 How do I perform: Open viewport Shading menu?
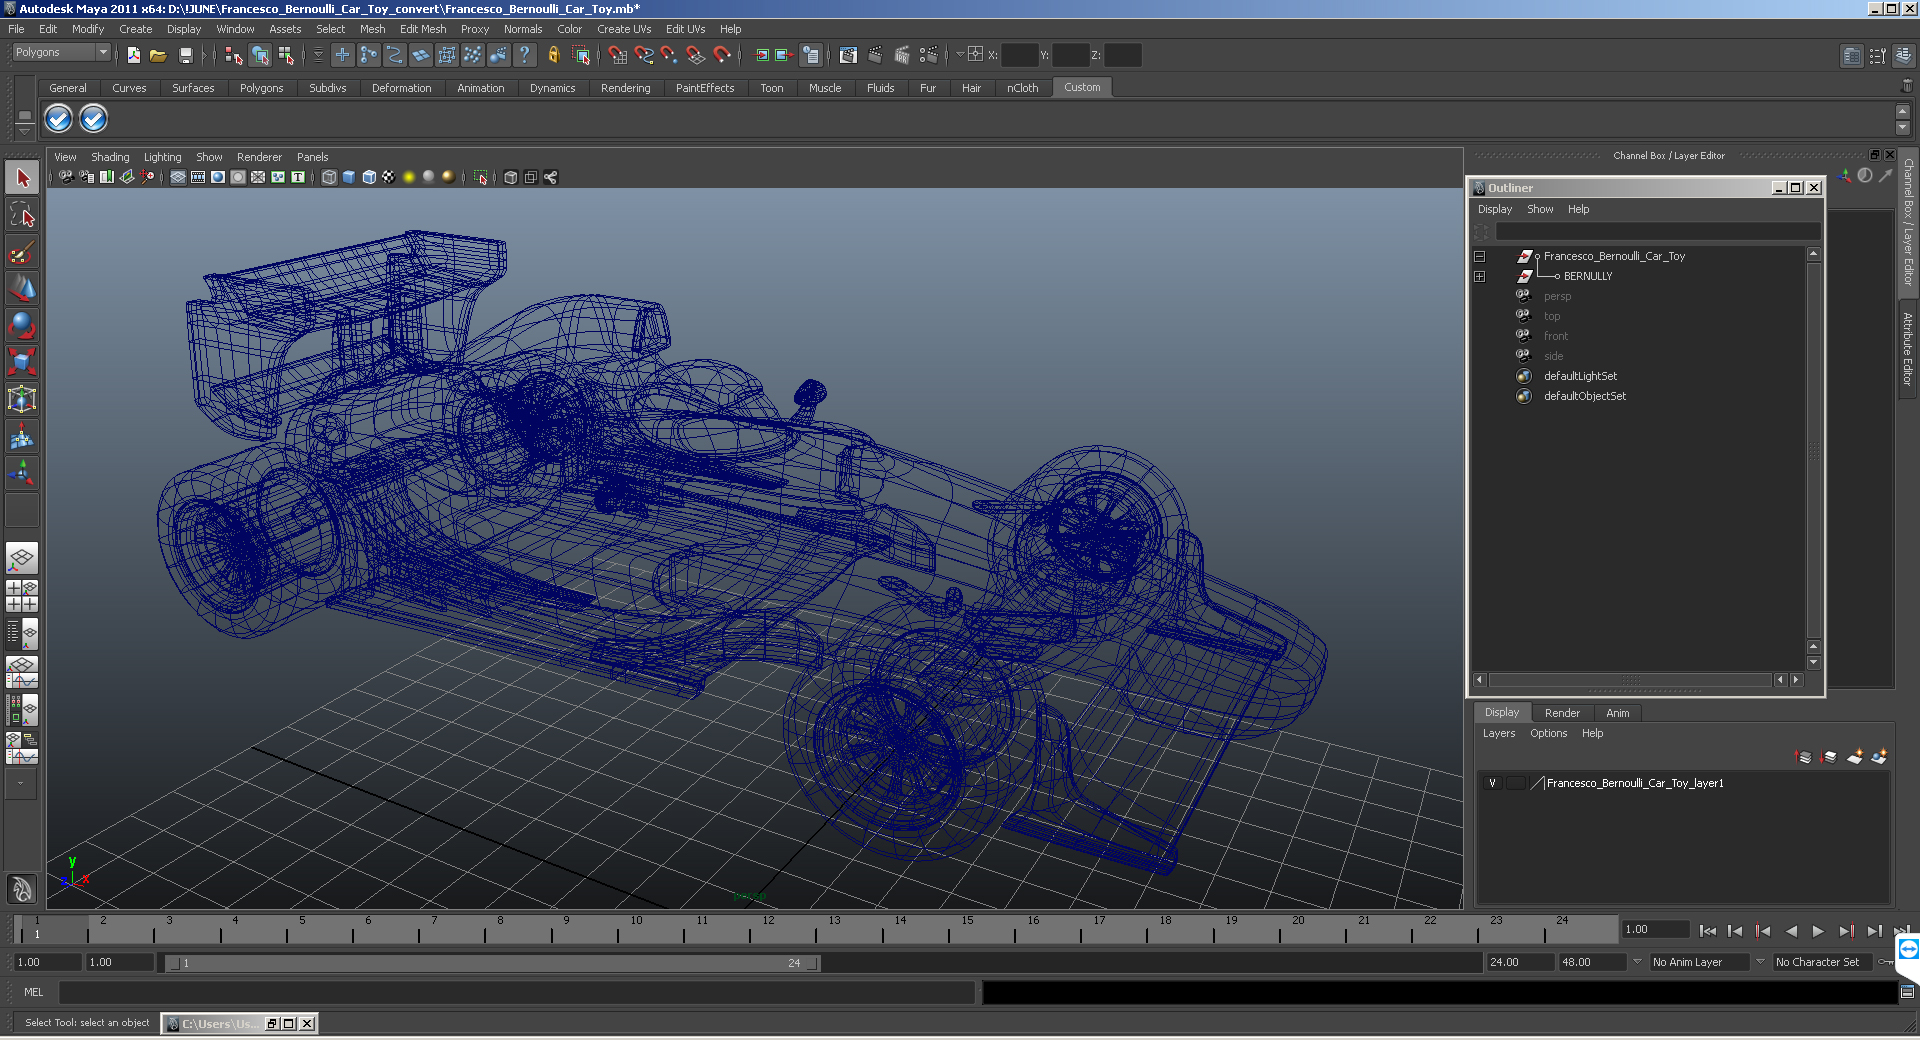click(110, 157)
